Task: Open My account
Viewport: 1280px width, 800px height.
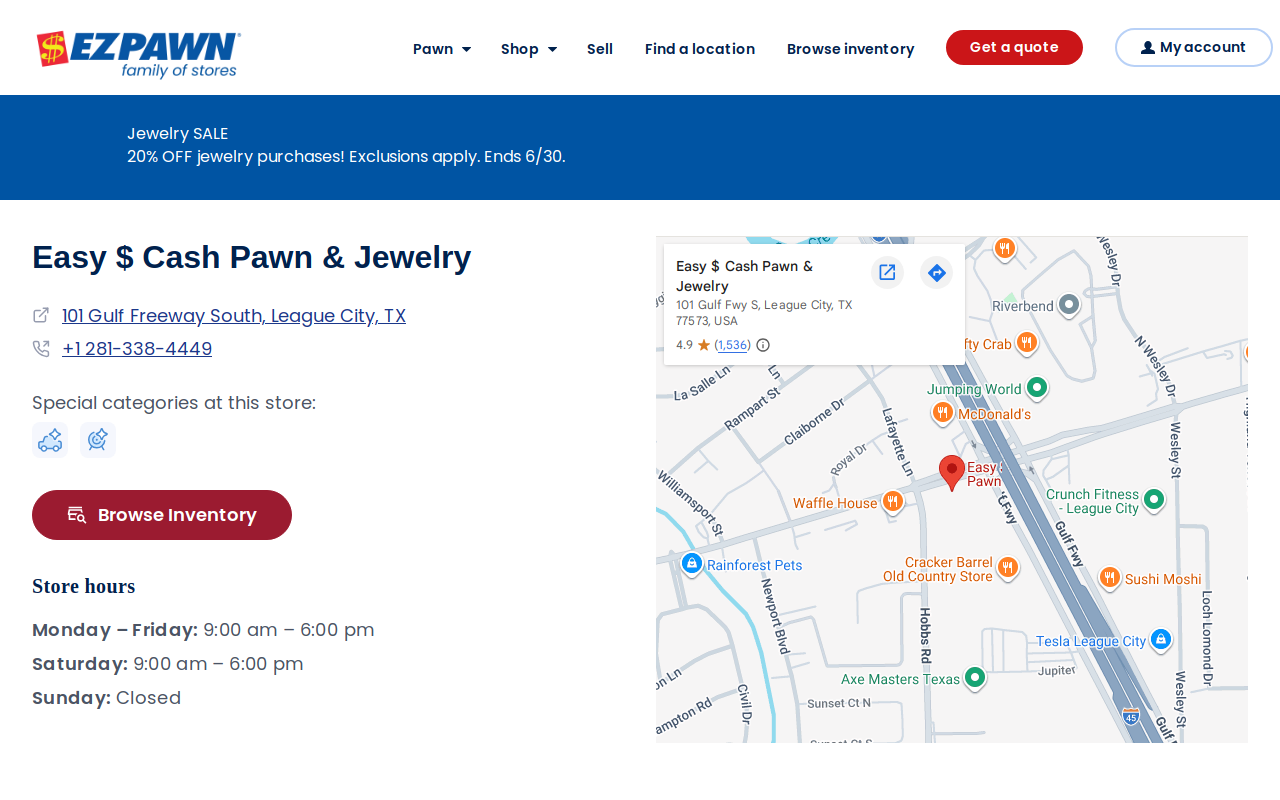Action: coord(1194,47)
